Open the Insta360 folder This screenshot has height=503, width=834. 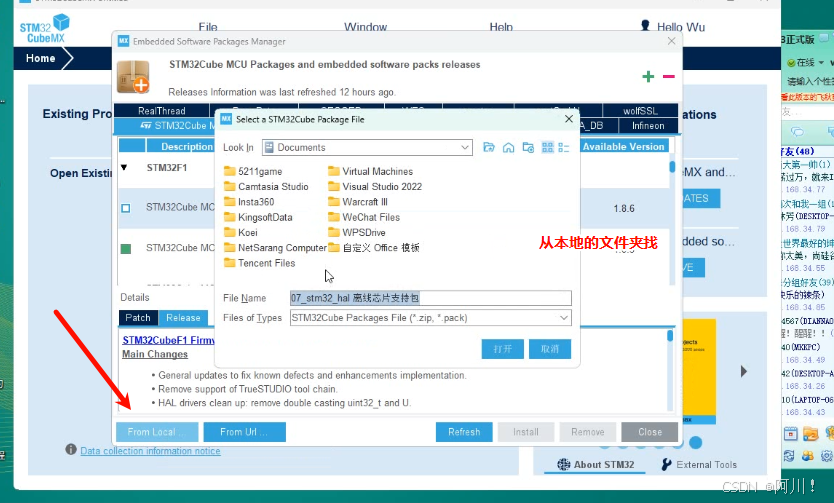pos(249,202)
